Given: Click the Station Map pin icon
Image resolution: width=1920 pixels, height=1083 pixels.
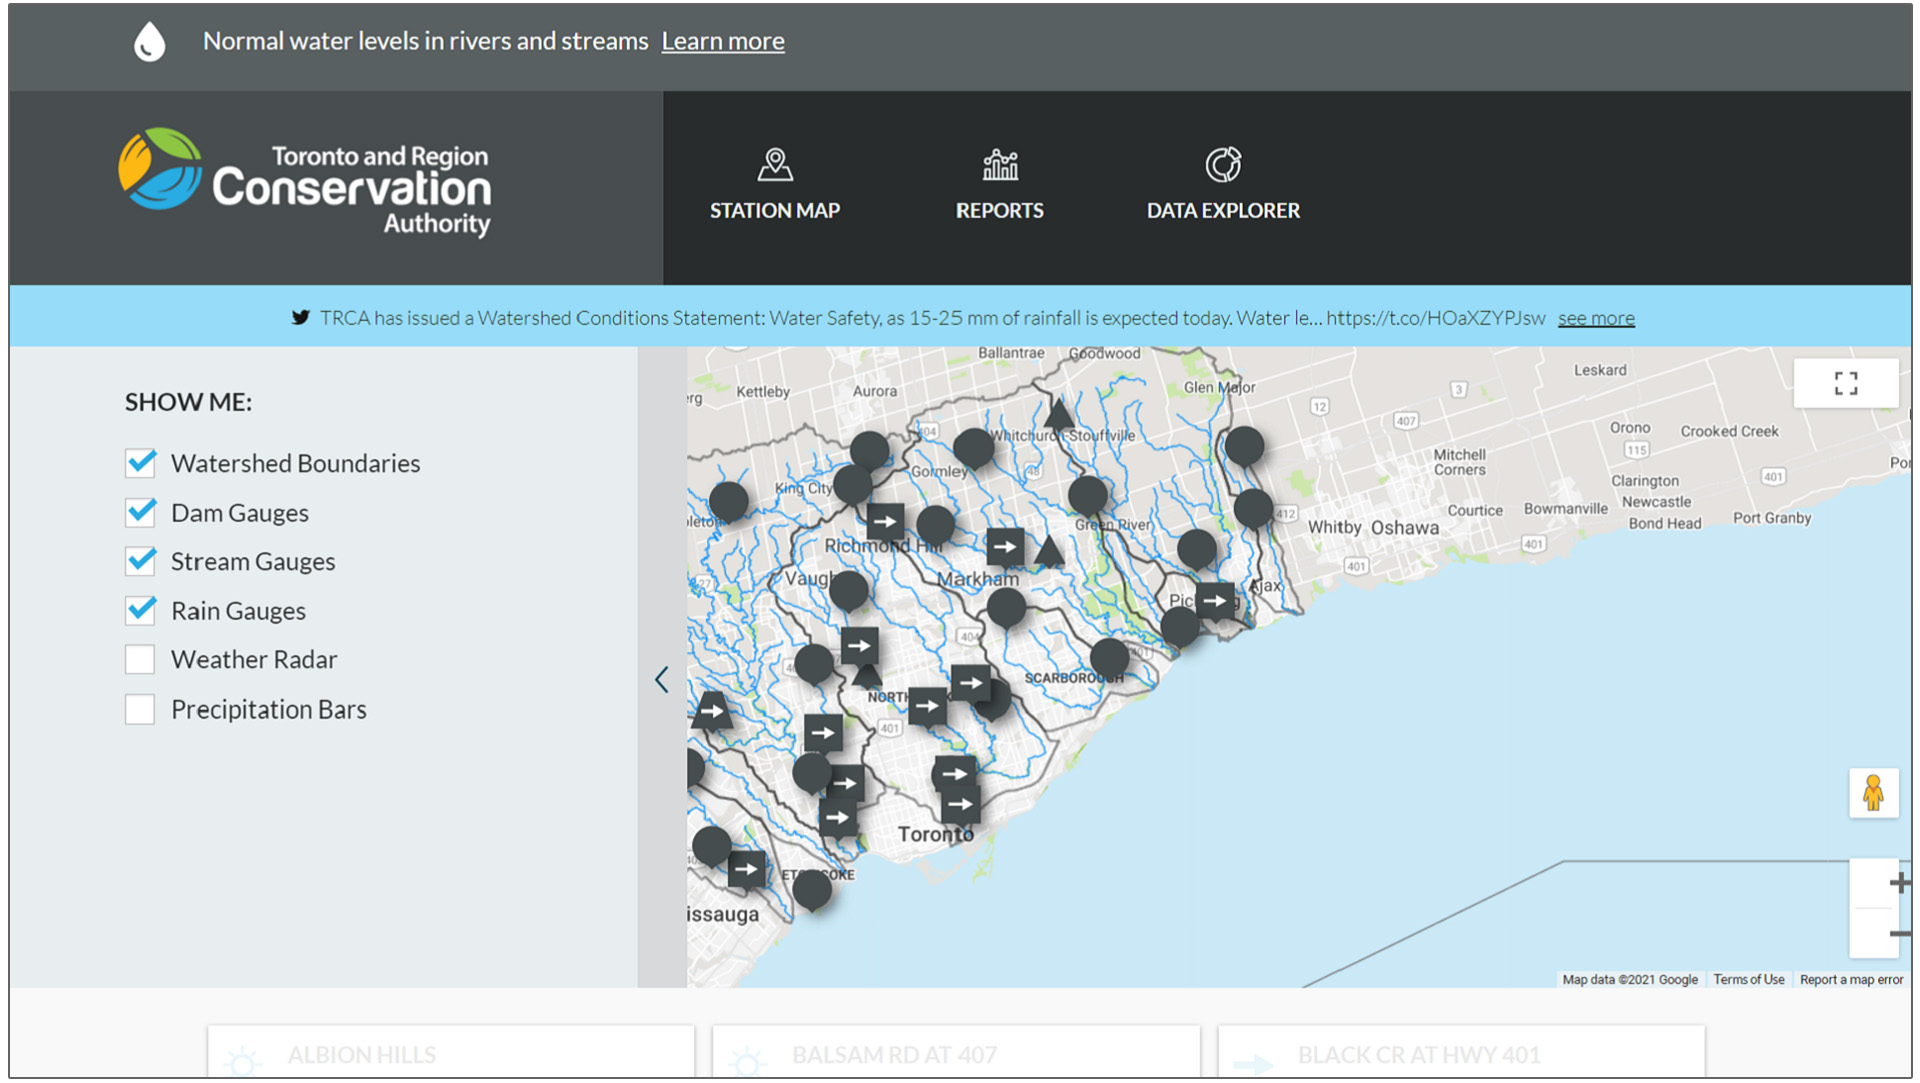Looking at the screenshot, I should tap(775, 165).
